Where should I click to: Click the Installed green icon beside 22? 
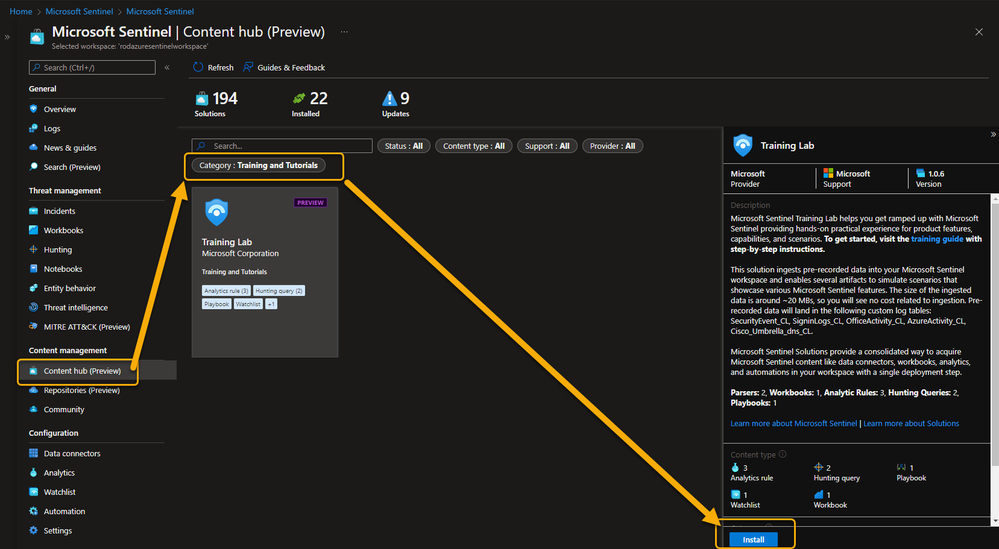[x=299, y=98]
